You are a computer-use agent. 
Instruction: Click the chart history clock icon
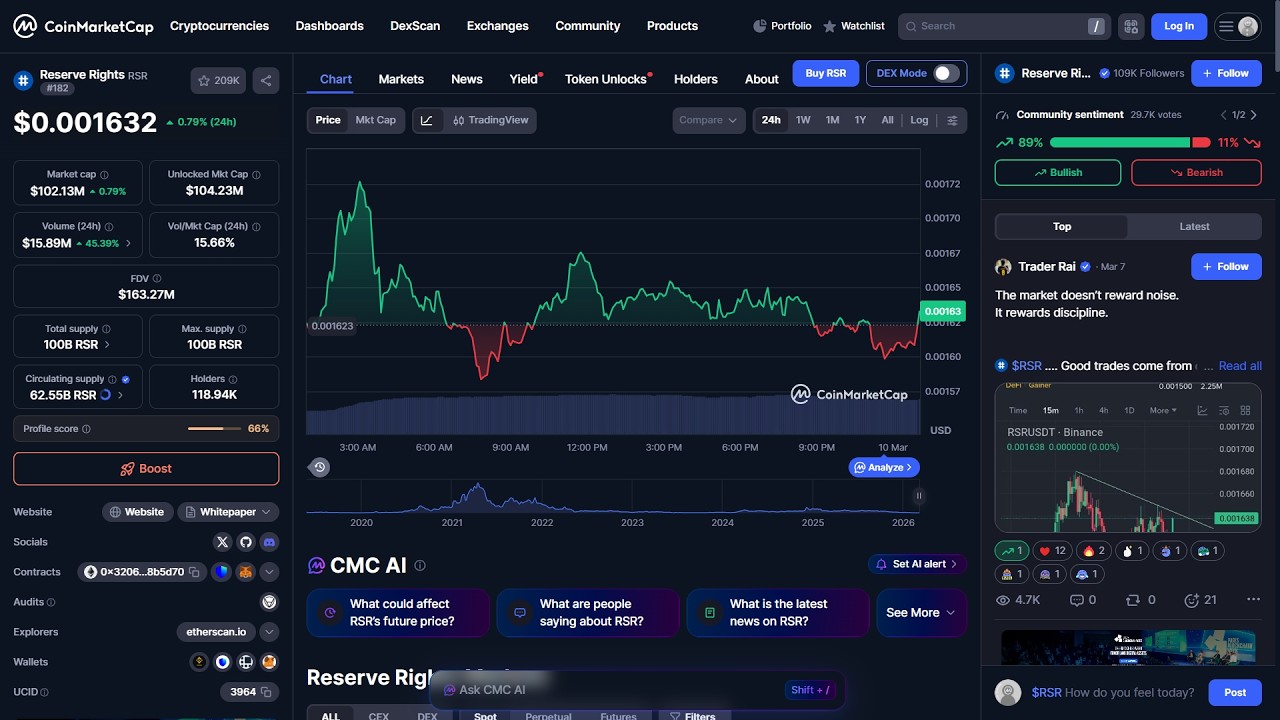point(319,467)
